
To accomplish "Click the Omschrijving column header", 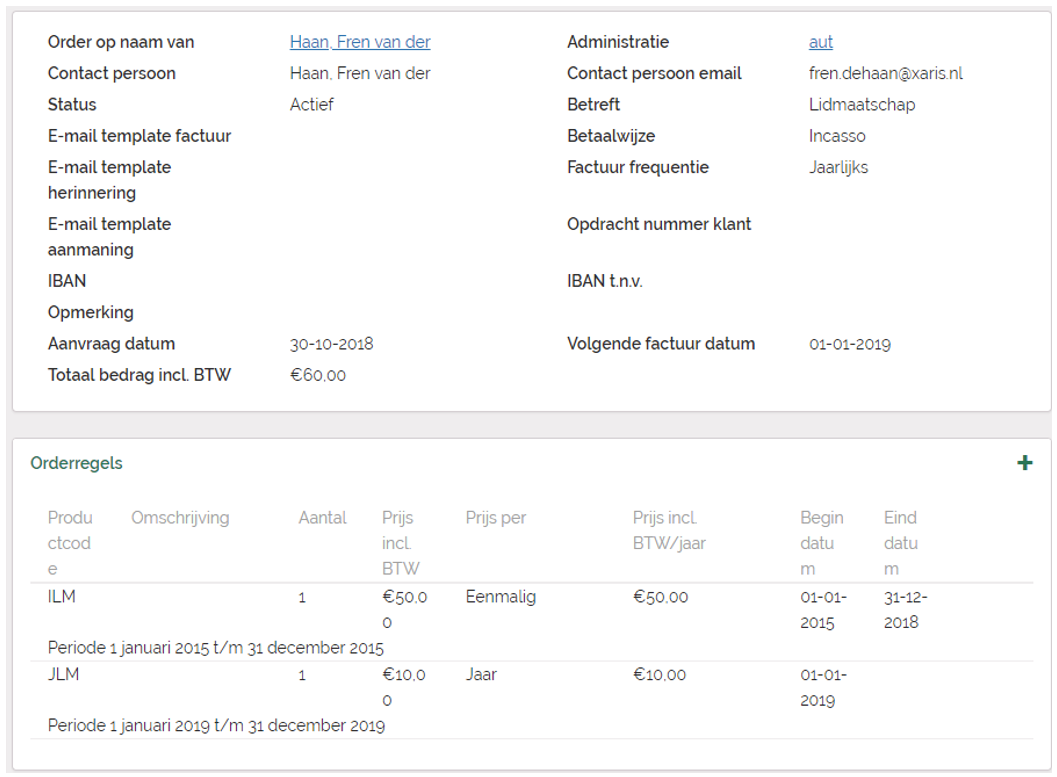I will coord(180,518).
